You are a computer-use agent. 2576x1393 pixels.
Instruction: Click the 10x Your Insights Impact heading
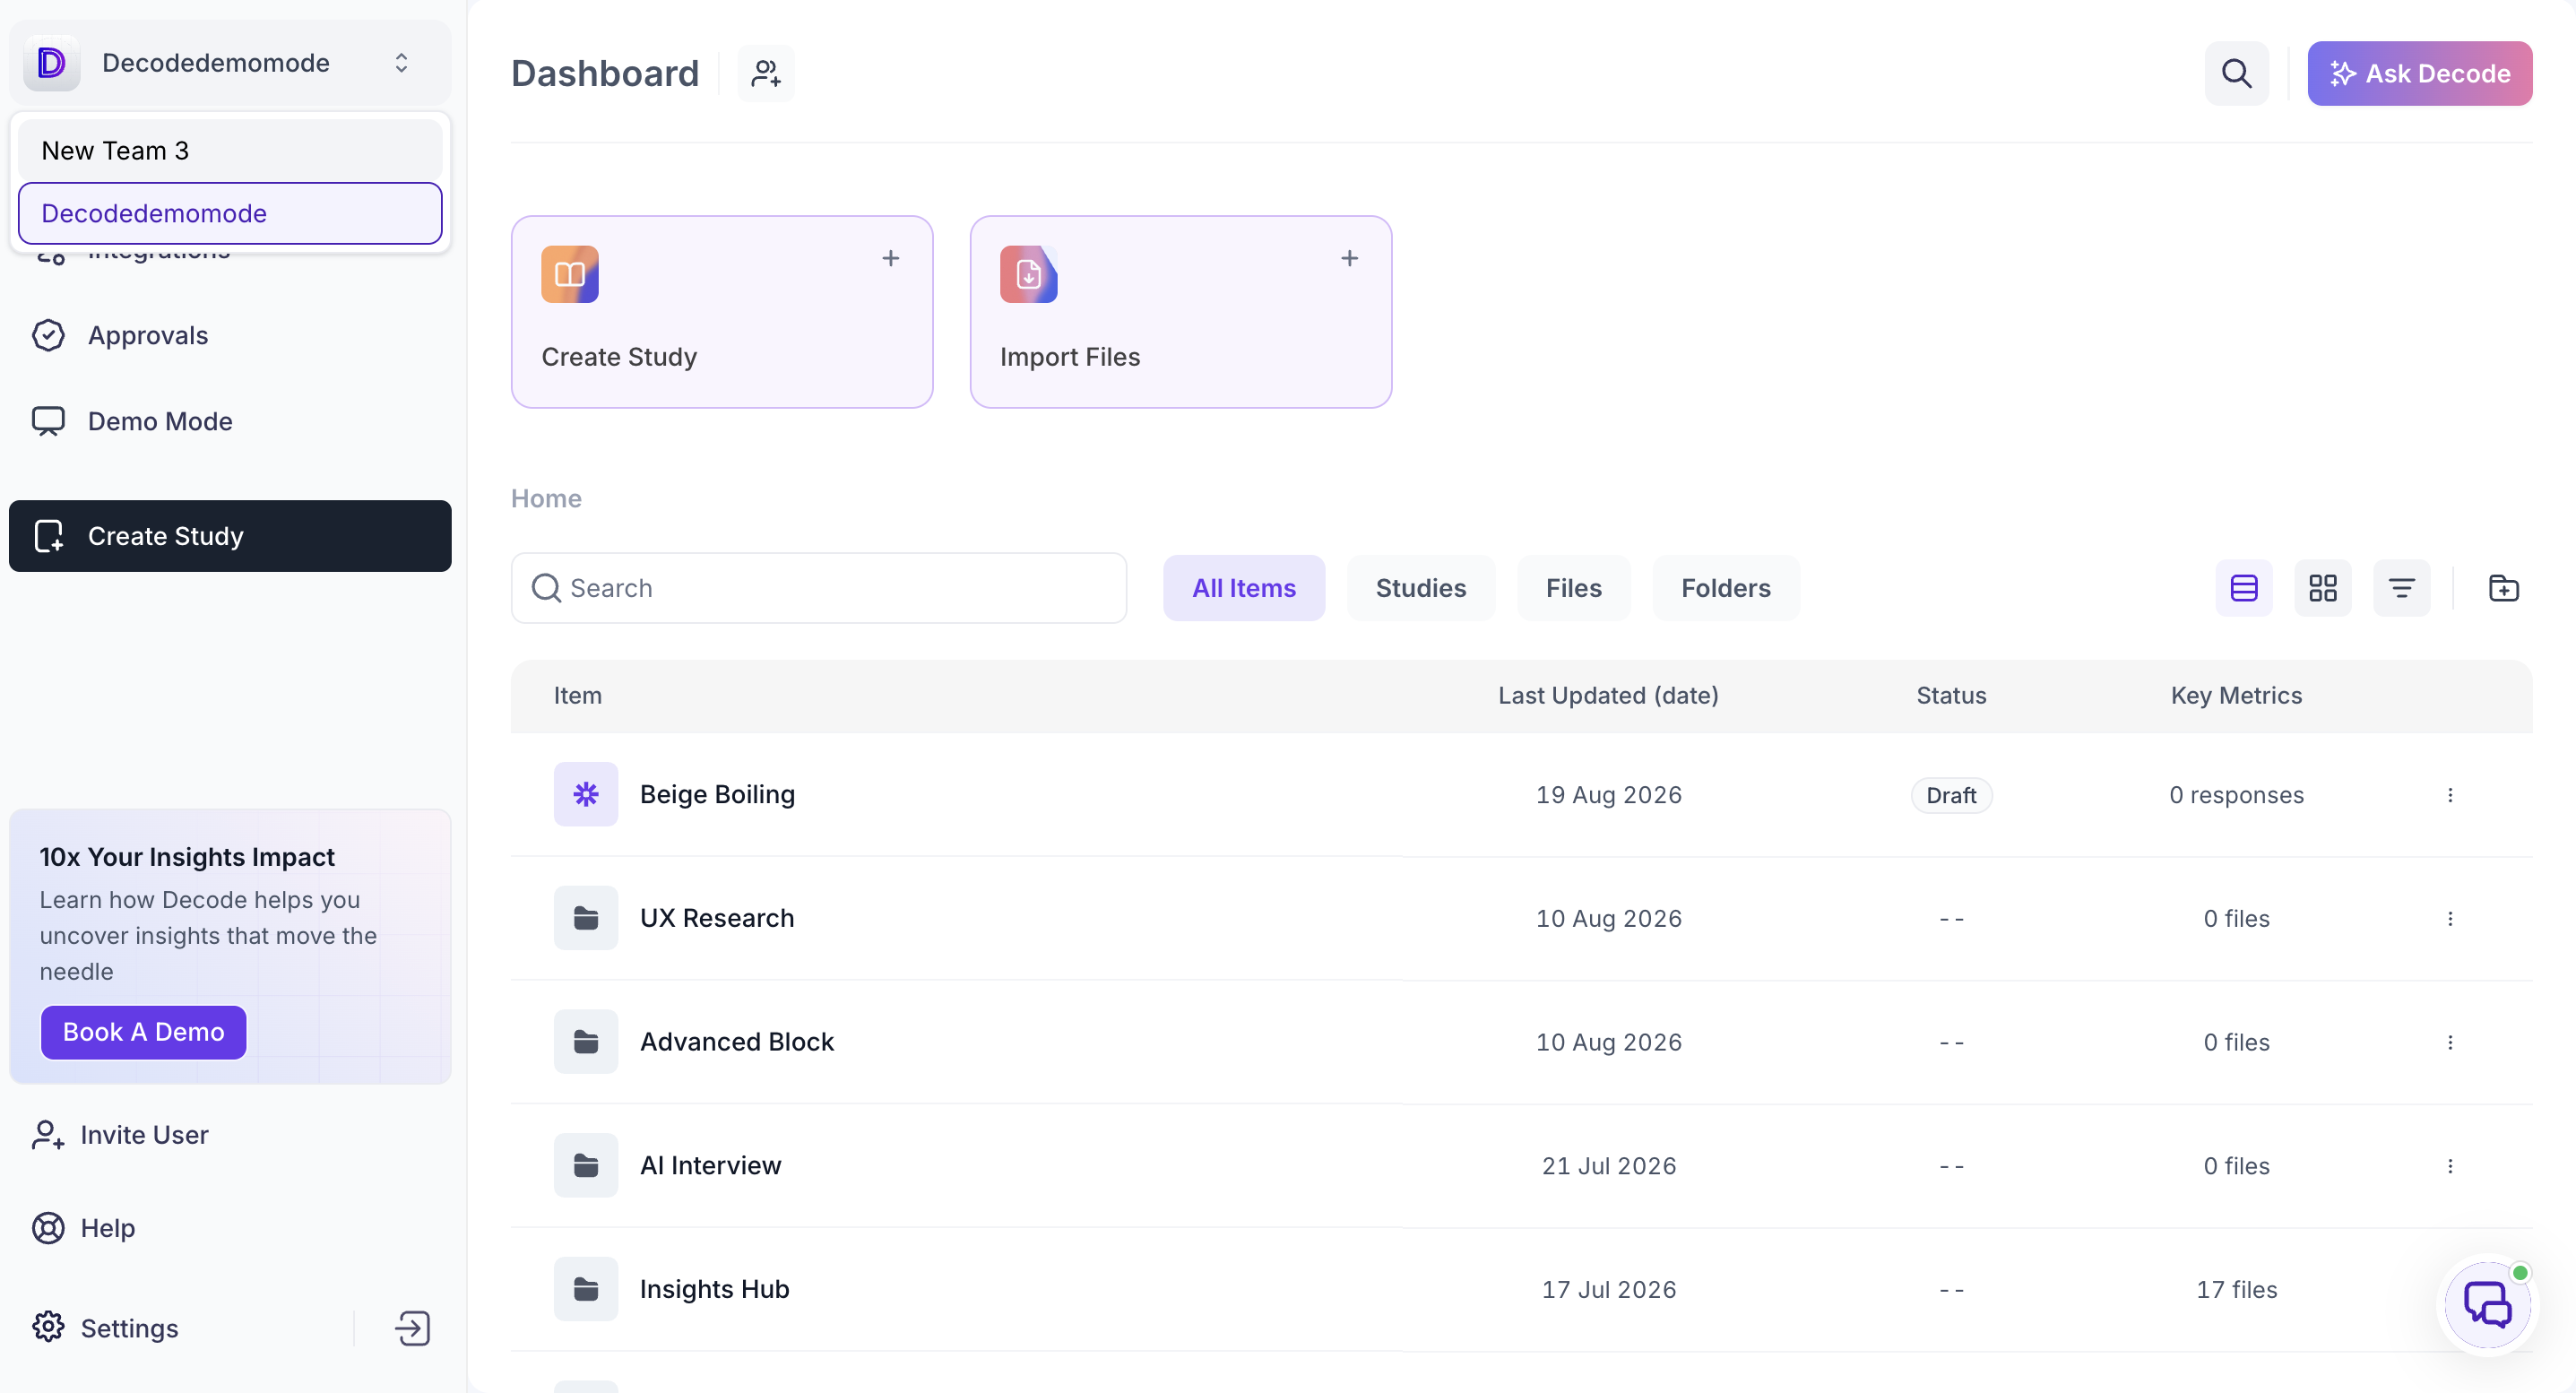187,857
